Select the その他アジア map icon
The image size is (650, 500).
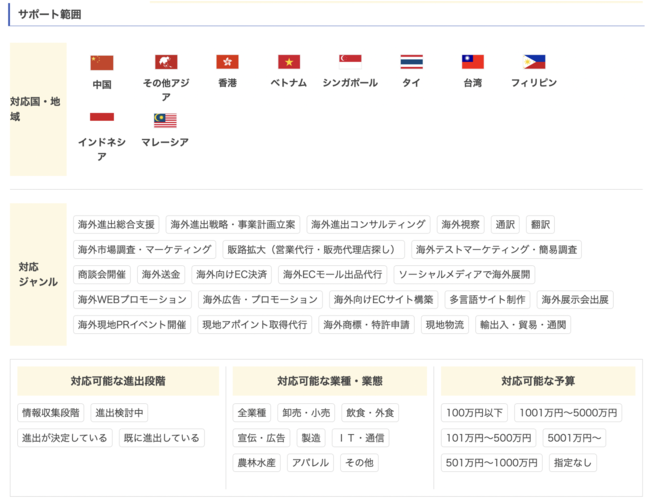click(166, 62)
